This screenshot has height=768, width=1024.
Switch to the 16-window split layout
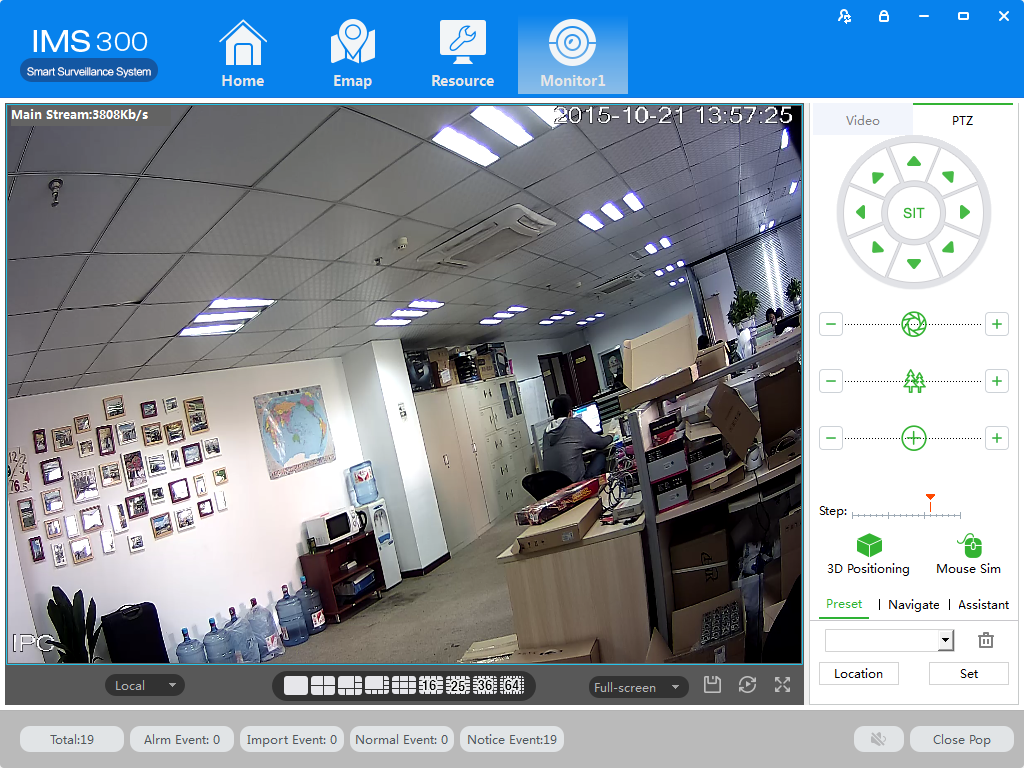coord(430,685)
